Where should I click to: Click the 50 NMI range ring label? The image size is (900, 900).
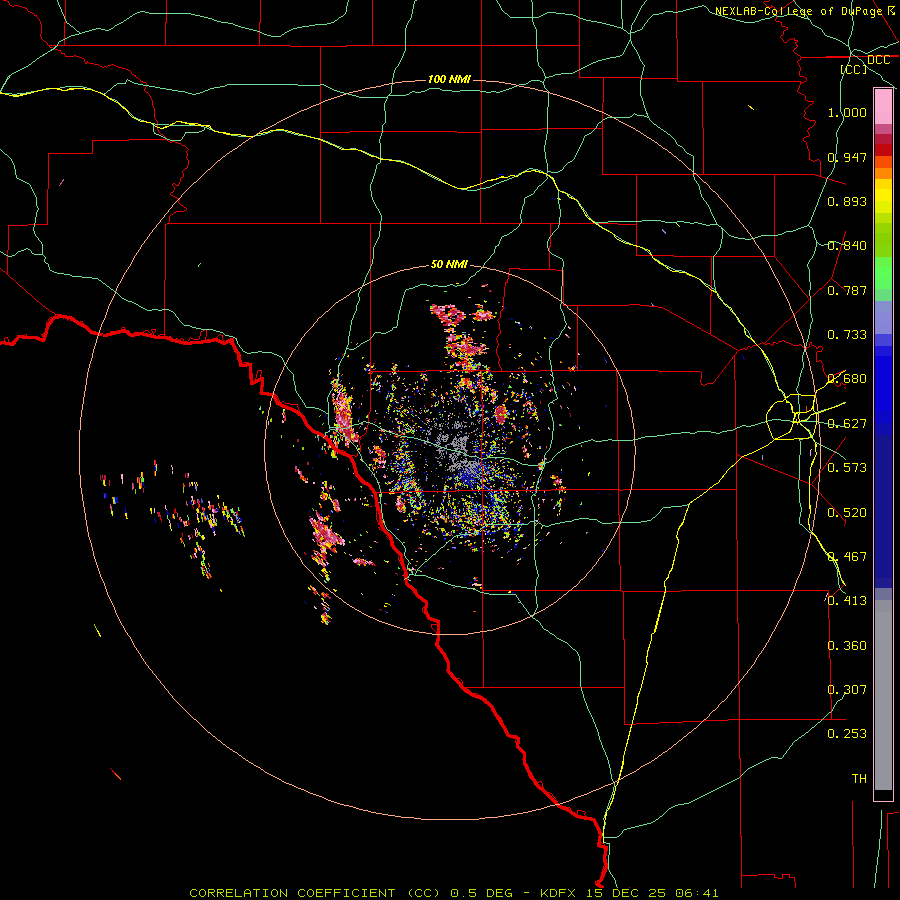[x=449, y=264]
